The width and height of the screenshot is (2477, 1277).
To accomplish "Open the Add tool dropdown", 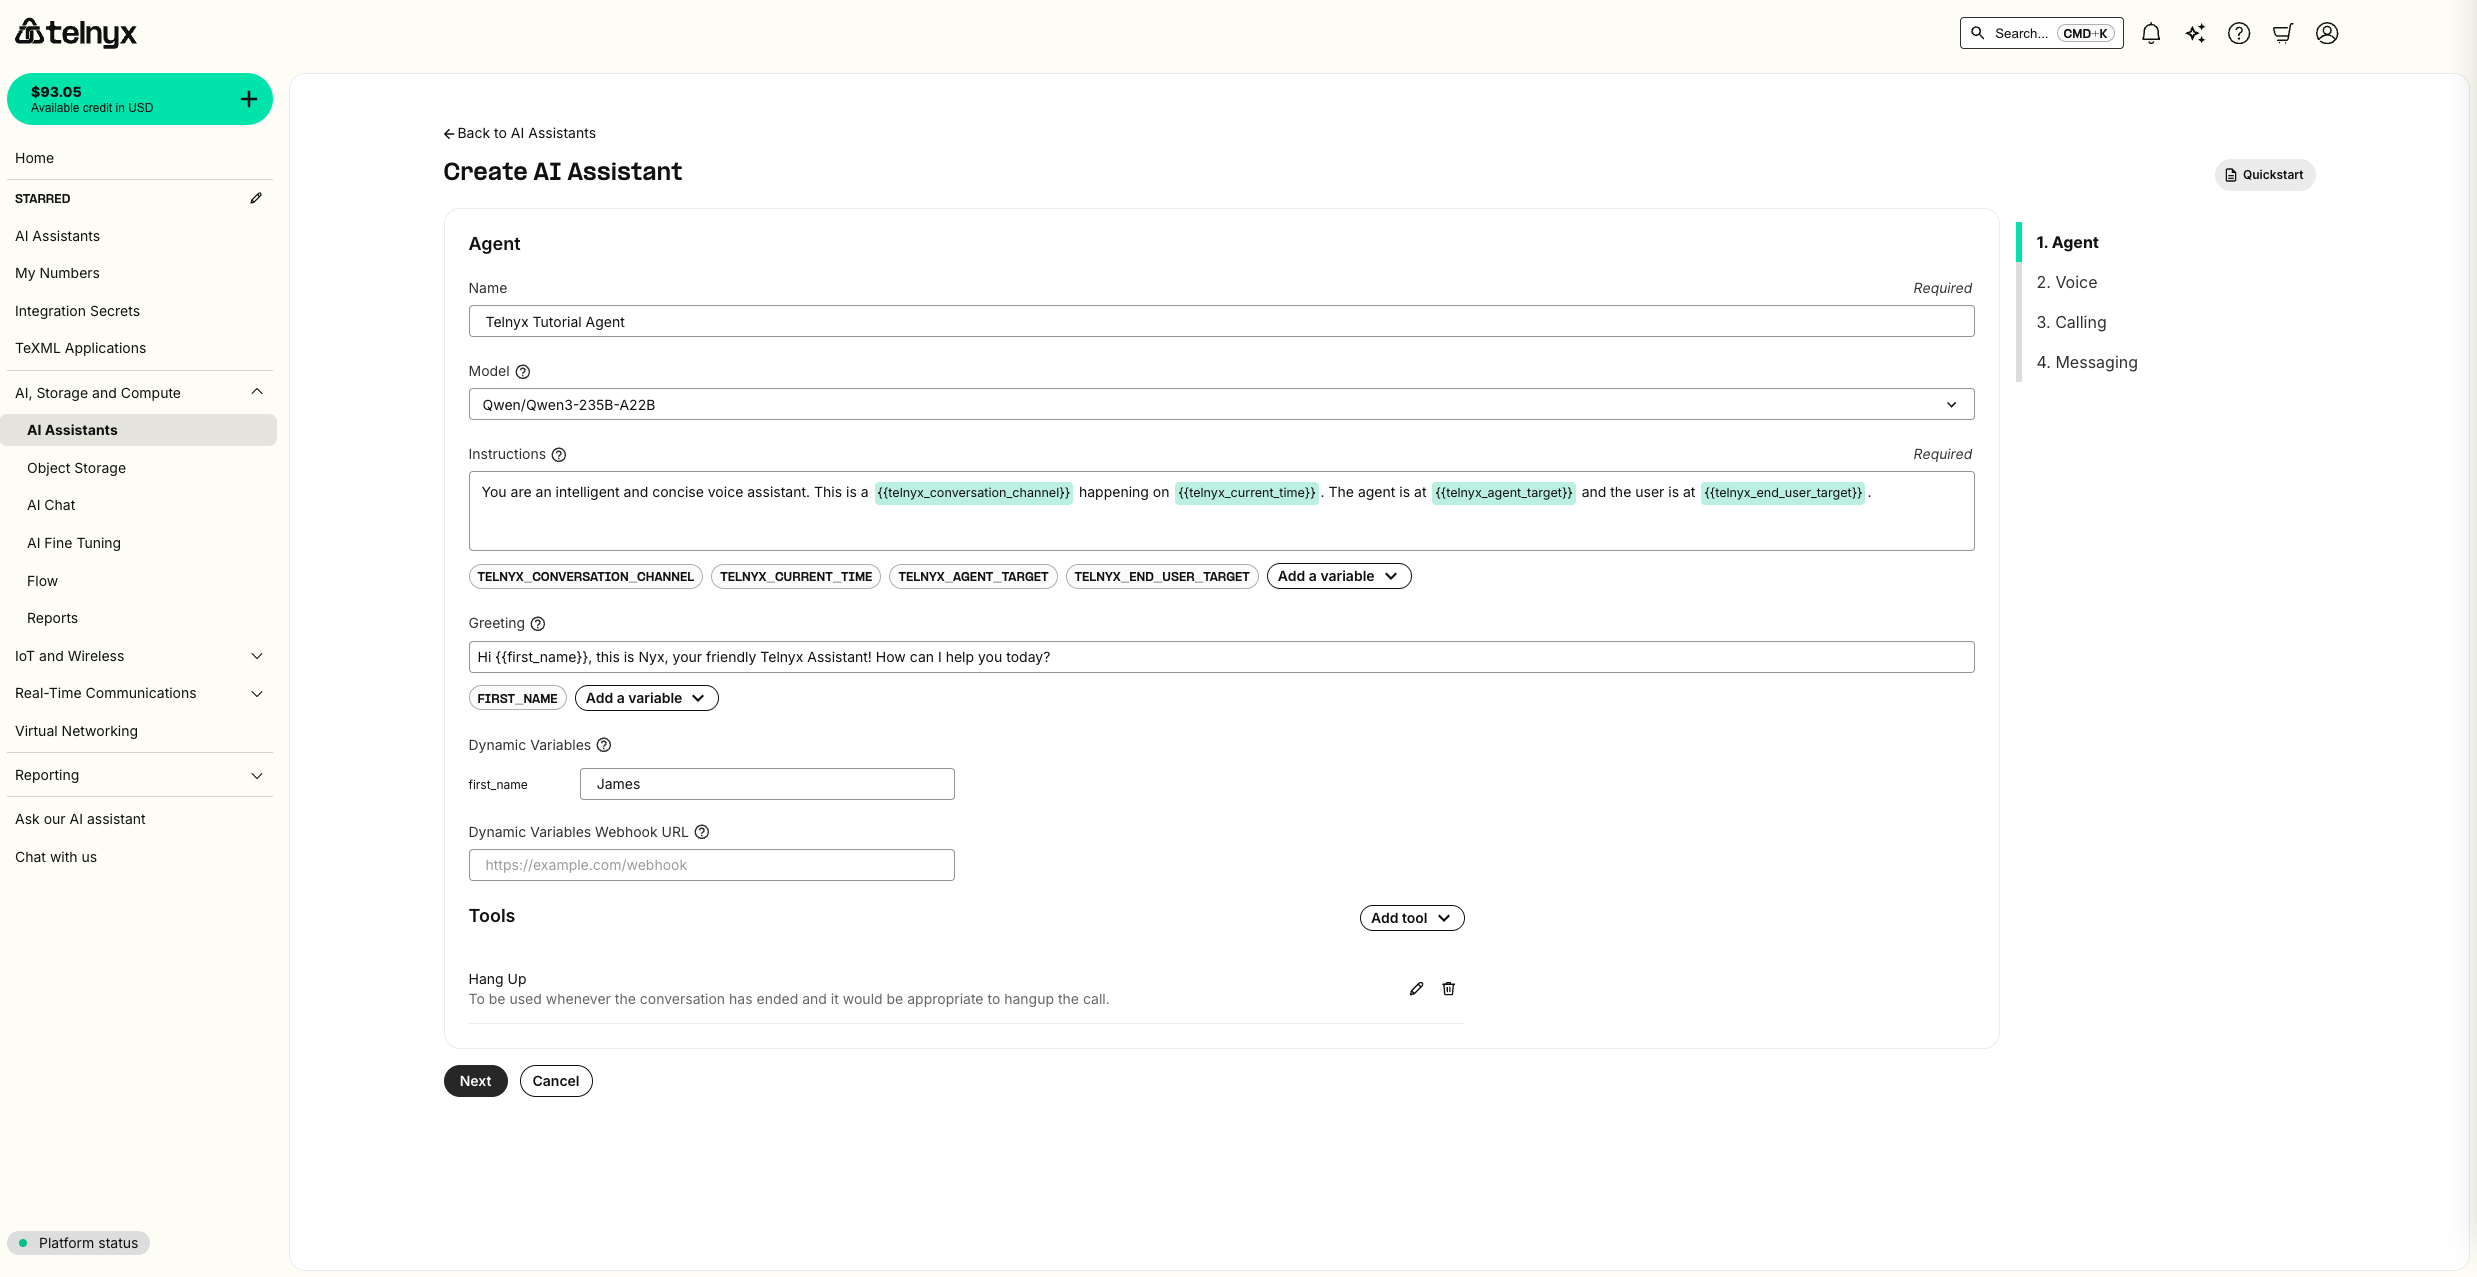I will pyautogui.click(x=1411, y=917).
